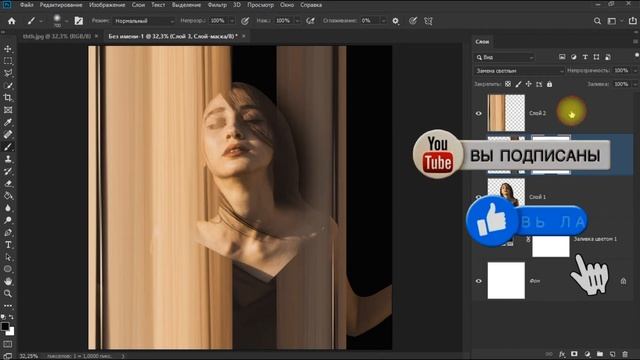Viewport: 640px width, 360px height.
Task: Click new adjustment layer icon
Action: coord(587,354)
